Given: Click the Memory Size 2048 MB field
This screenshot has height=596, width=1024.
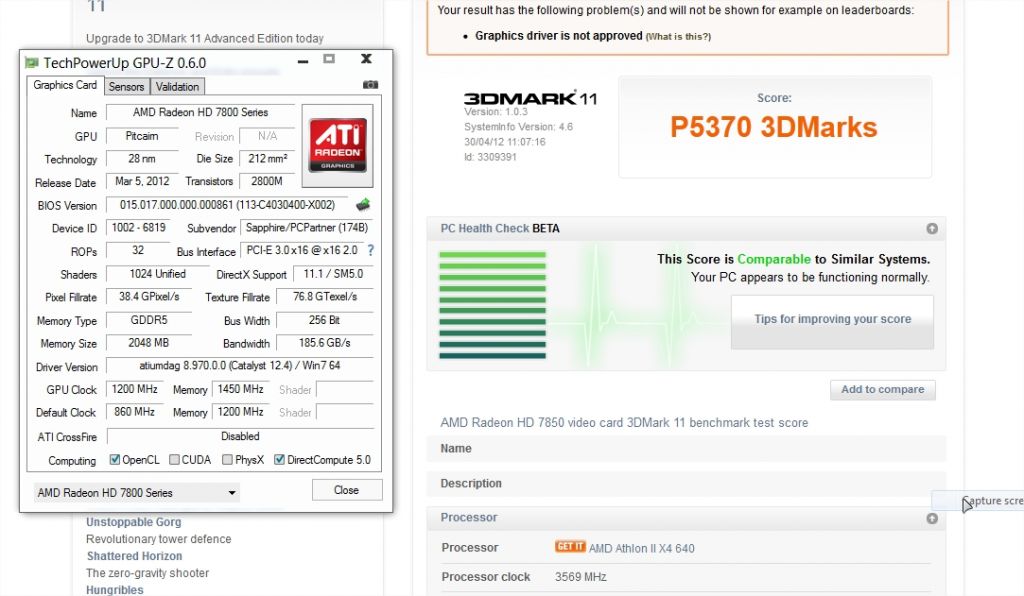Looking at the screenshot, I should click(x=149, y=343).
